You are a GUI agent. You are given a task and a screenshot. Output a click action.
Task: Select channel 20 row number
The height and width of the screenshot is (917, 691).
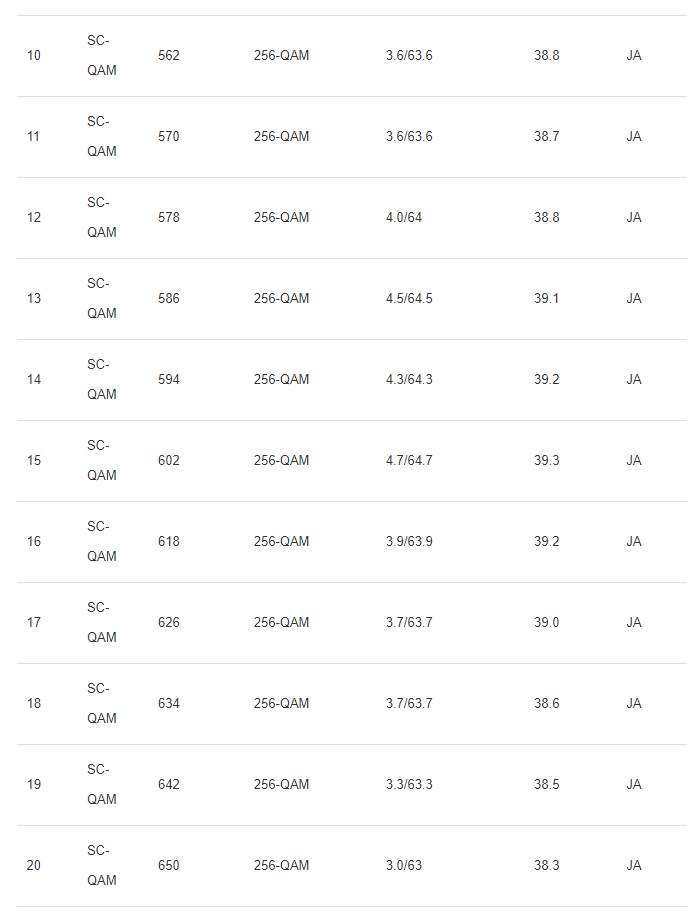pyautogui.click(x=34, y=866)
